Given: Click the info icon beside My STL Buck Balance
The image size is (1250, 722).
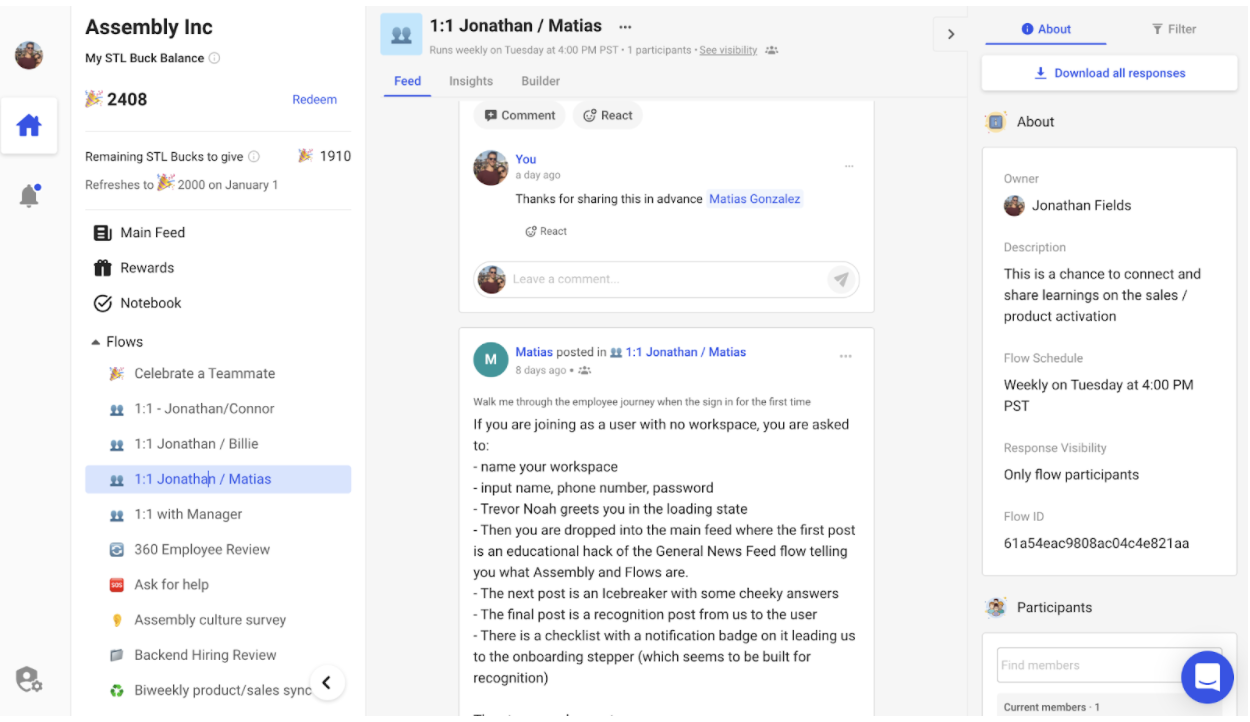Looking at the screenshot, I should click(214, 58).
